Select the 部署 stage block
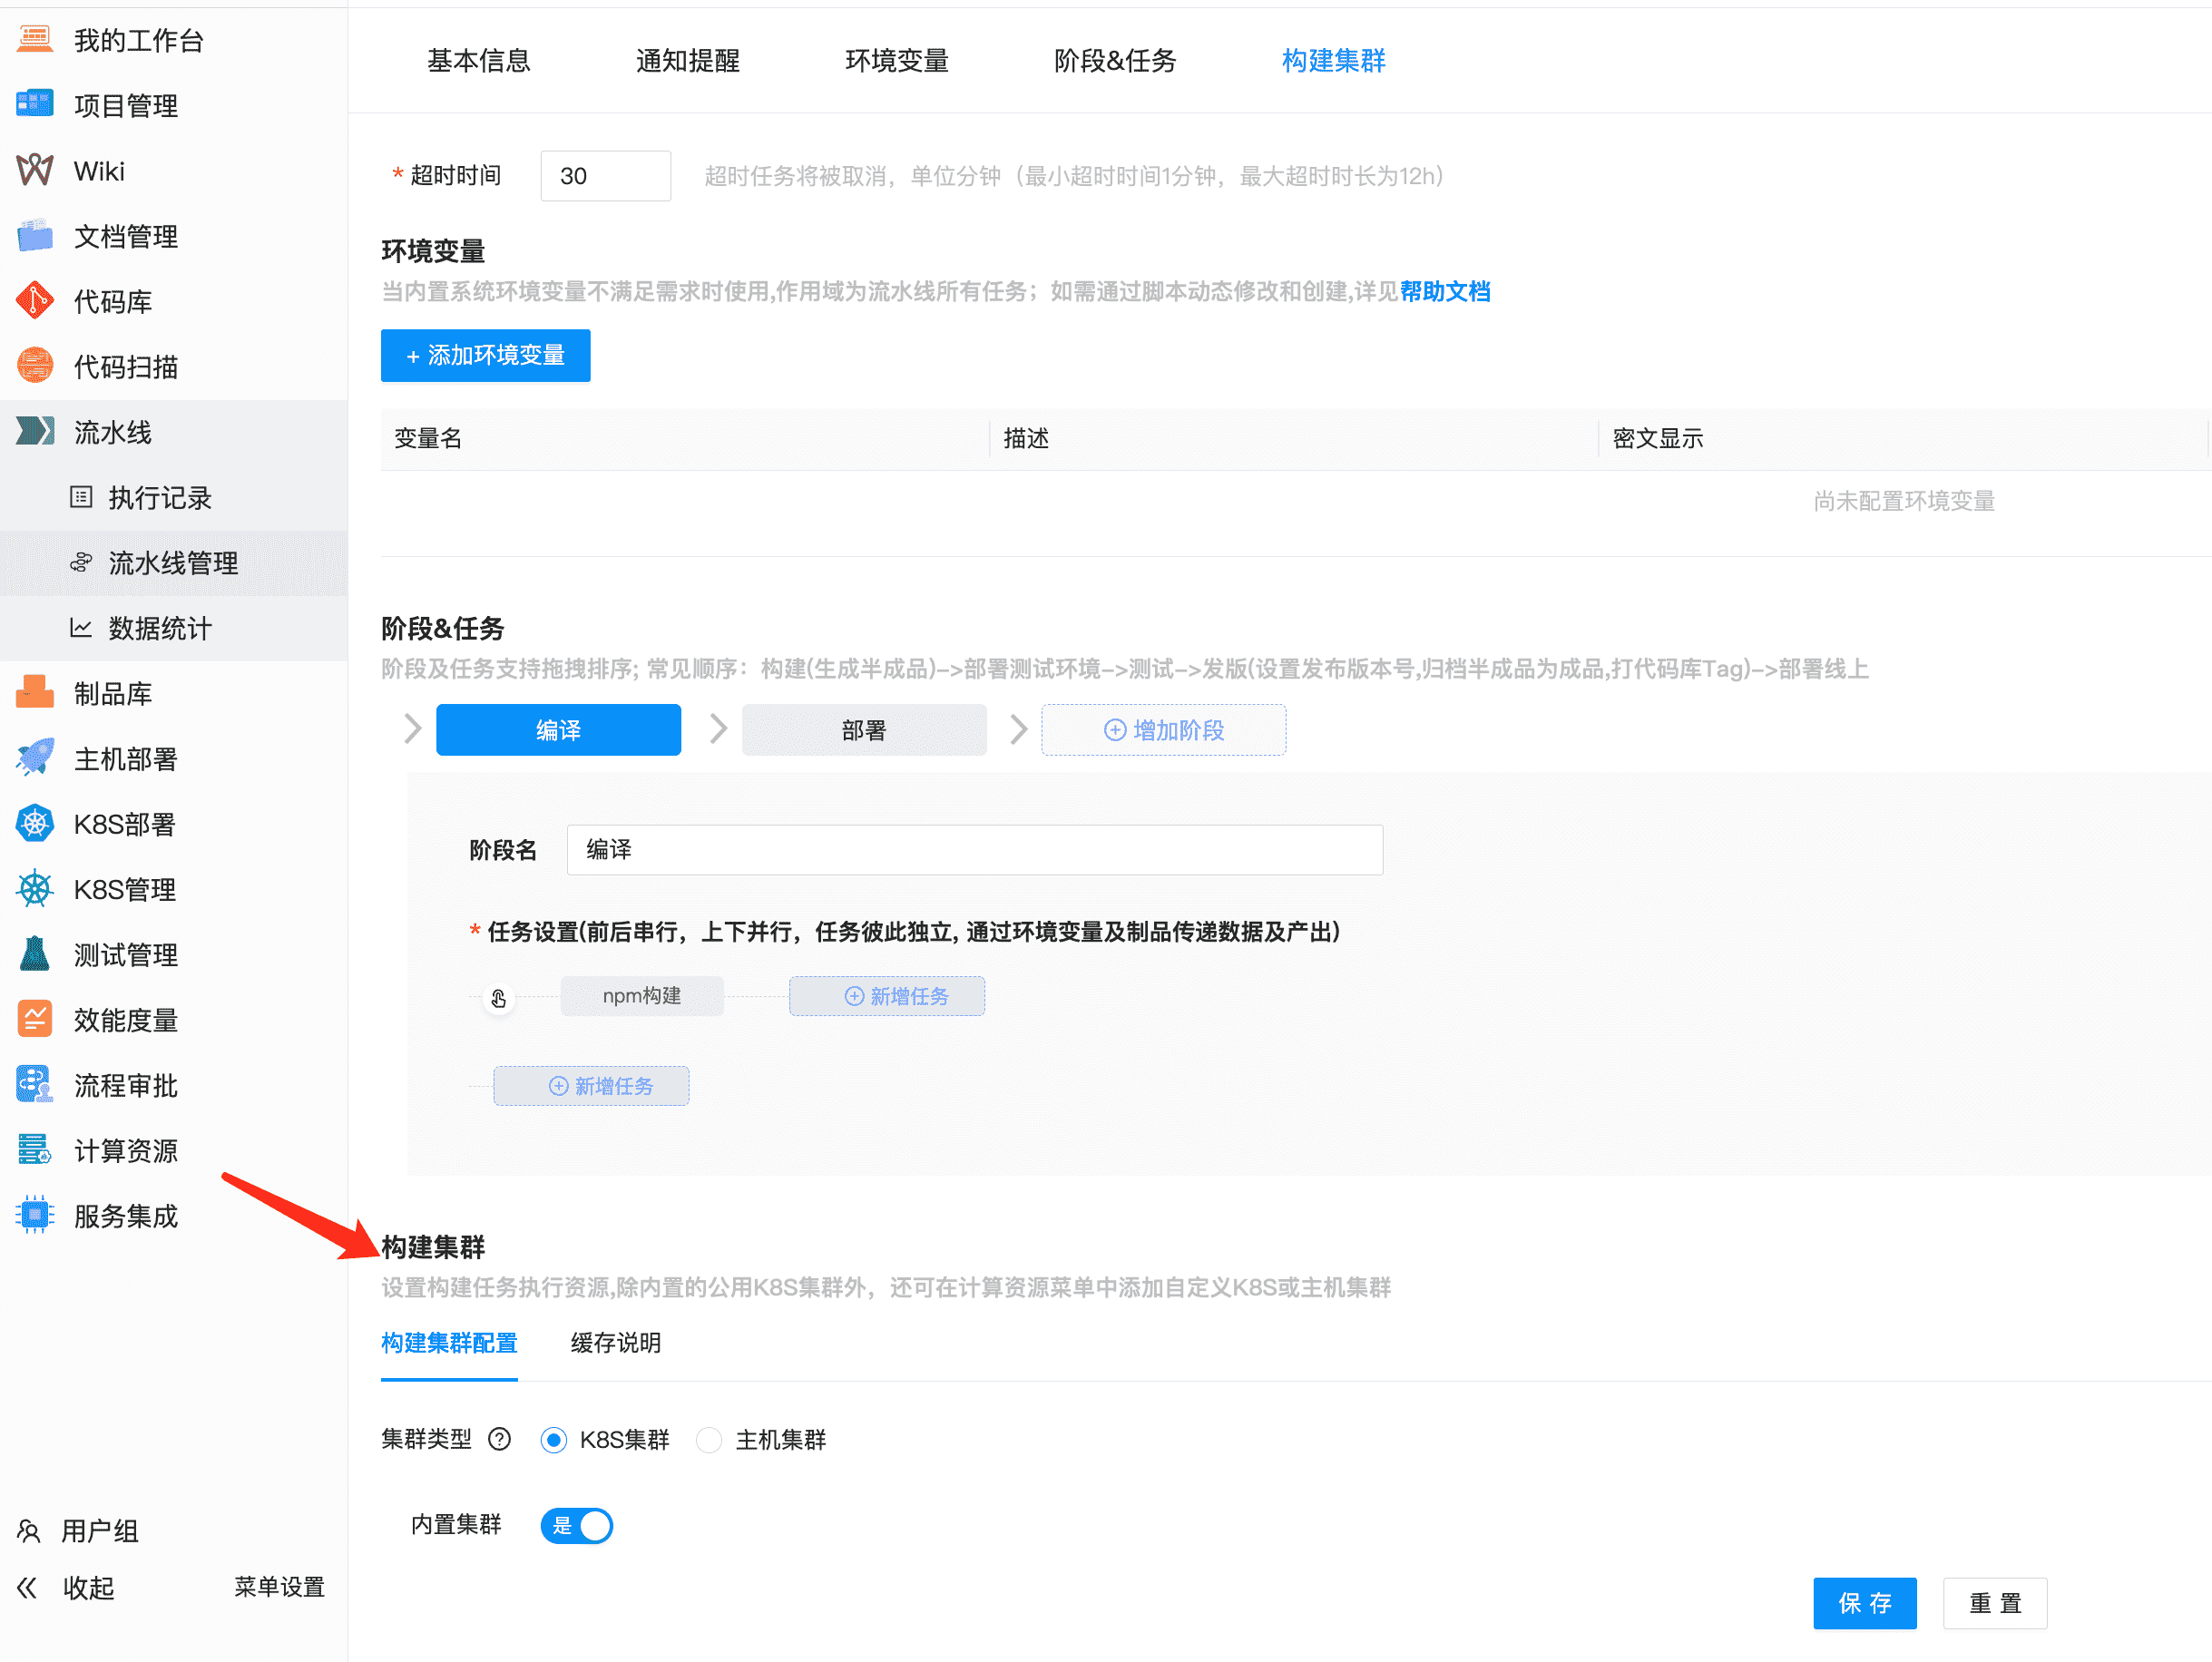Image resolution: width=2212 pixels, height=1662 pixels. [x=863, y=729]
